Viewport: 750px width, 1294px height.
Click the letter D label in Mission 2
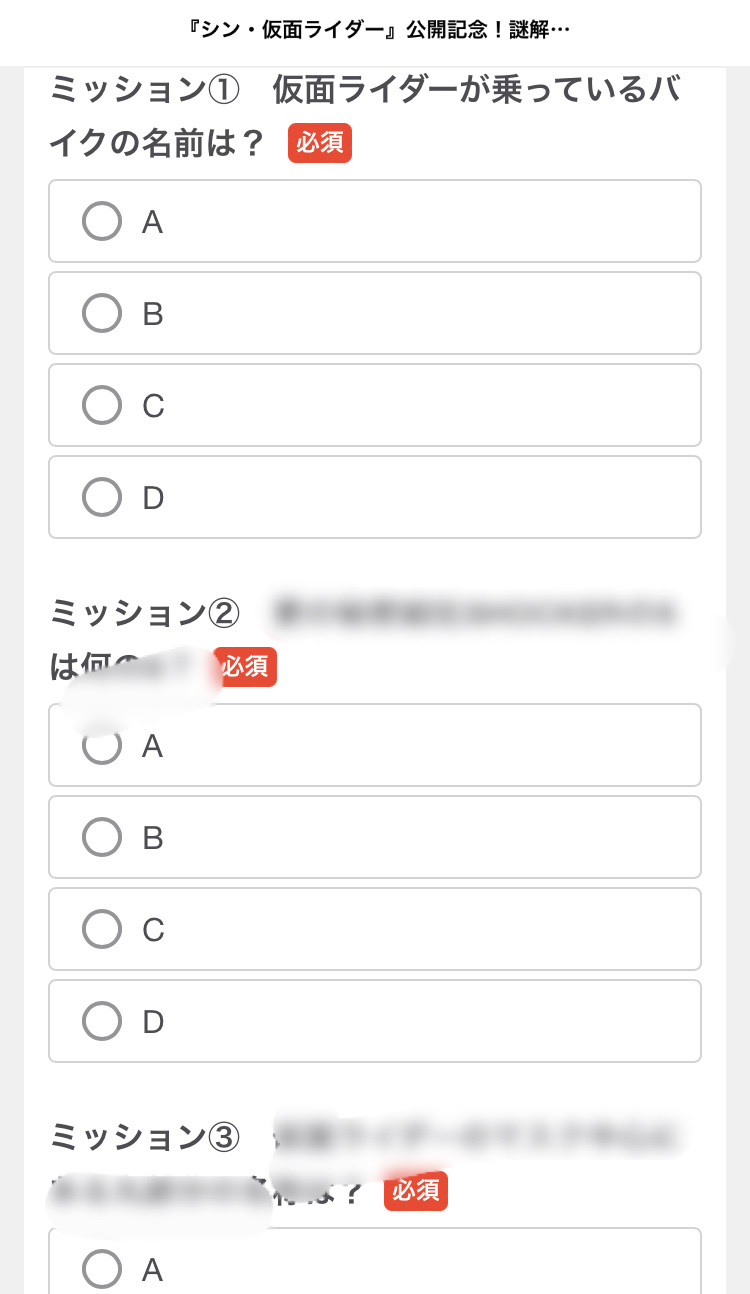(x=153, y=1022)
